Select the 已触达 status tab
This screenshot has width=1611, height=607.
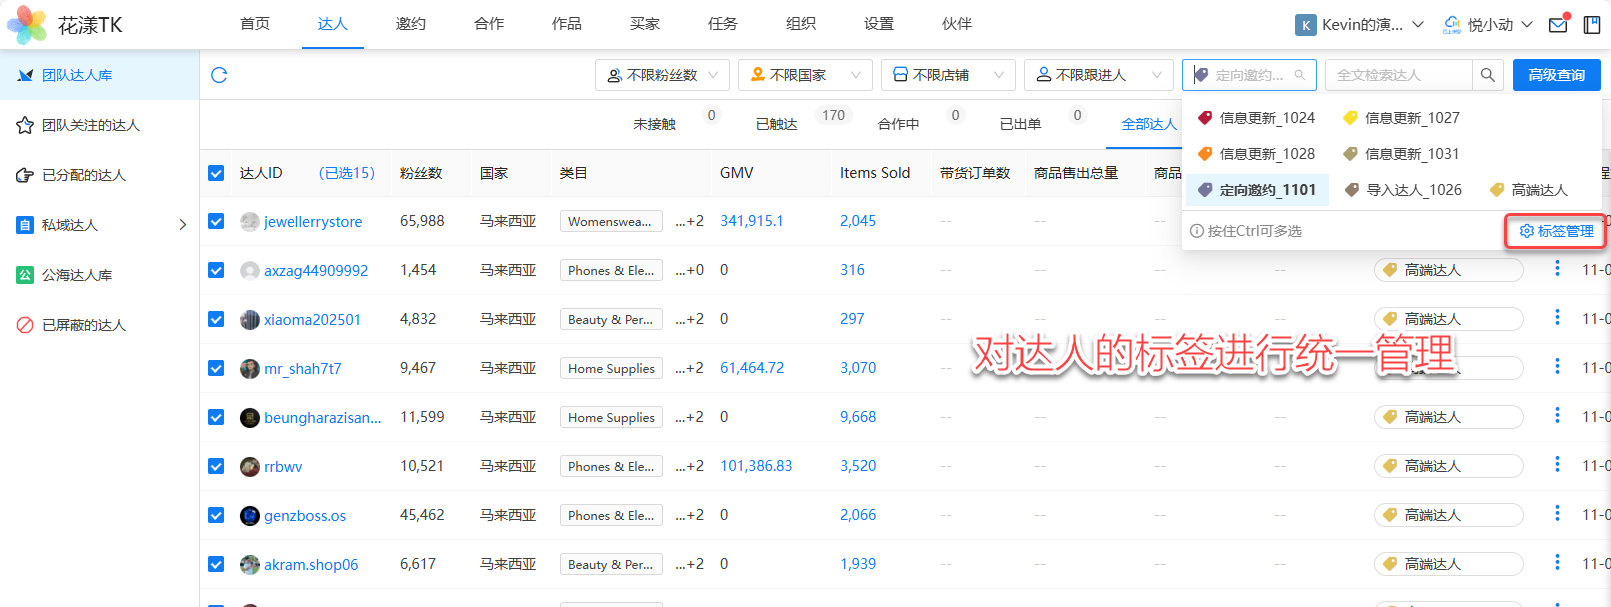click(777, 124)
